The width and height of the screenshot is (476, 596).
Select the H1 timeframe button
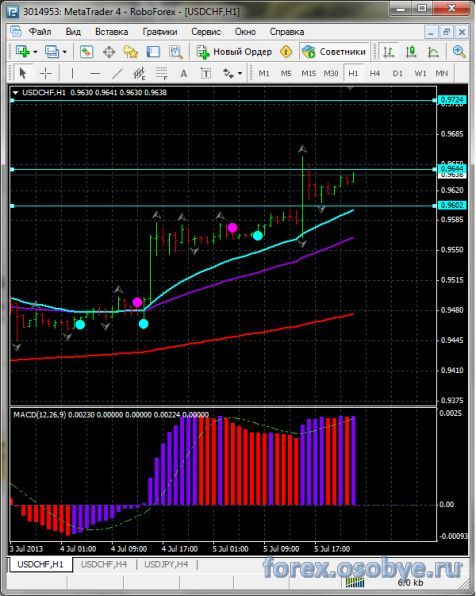tap(353, 73)
